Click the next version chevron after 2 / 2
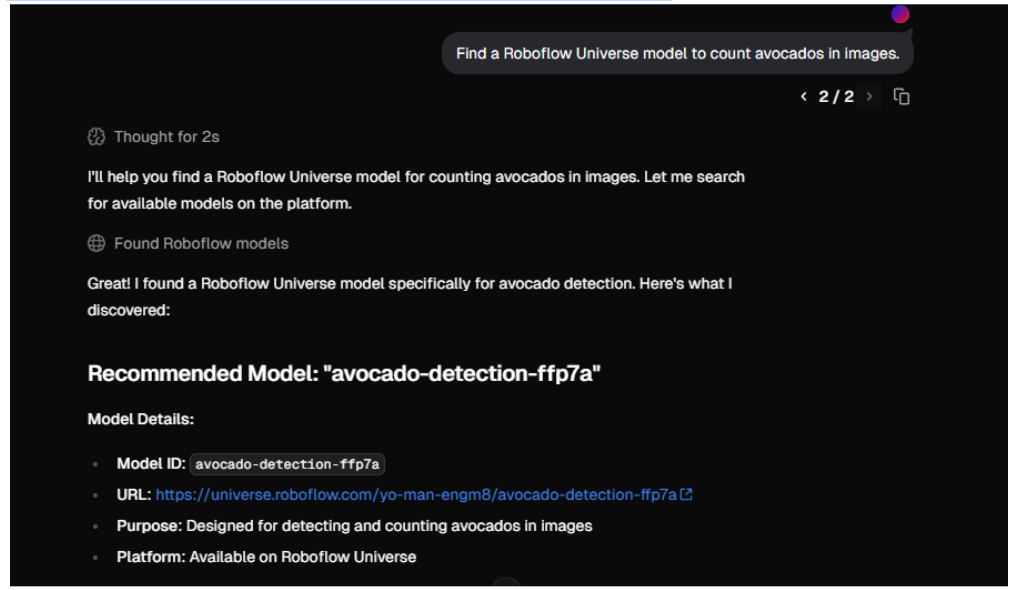The height and width of the screenshot is (590, 1012). click(x=869, y=97)
